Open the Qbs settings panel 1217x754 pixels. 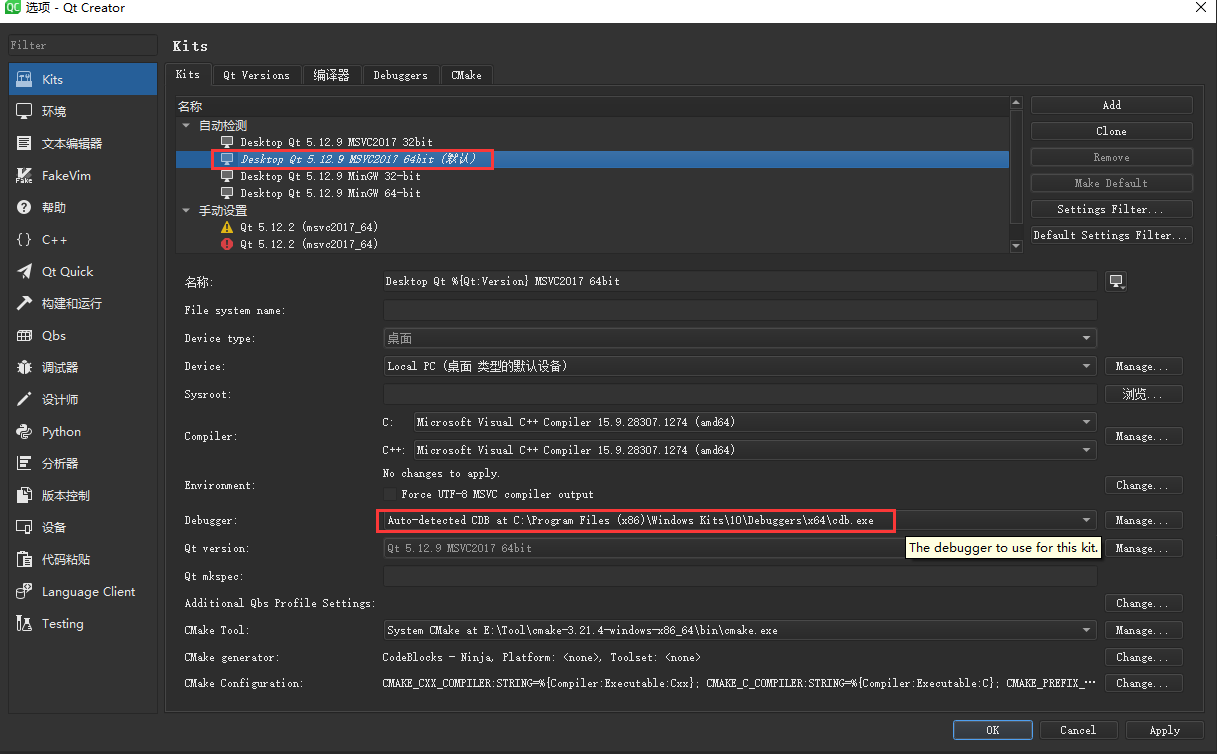click(55, 335)
